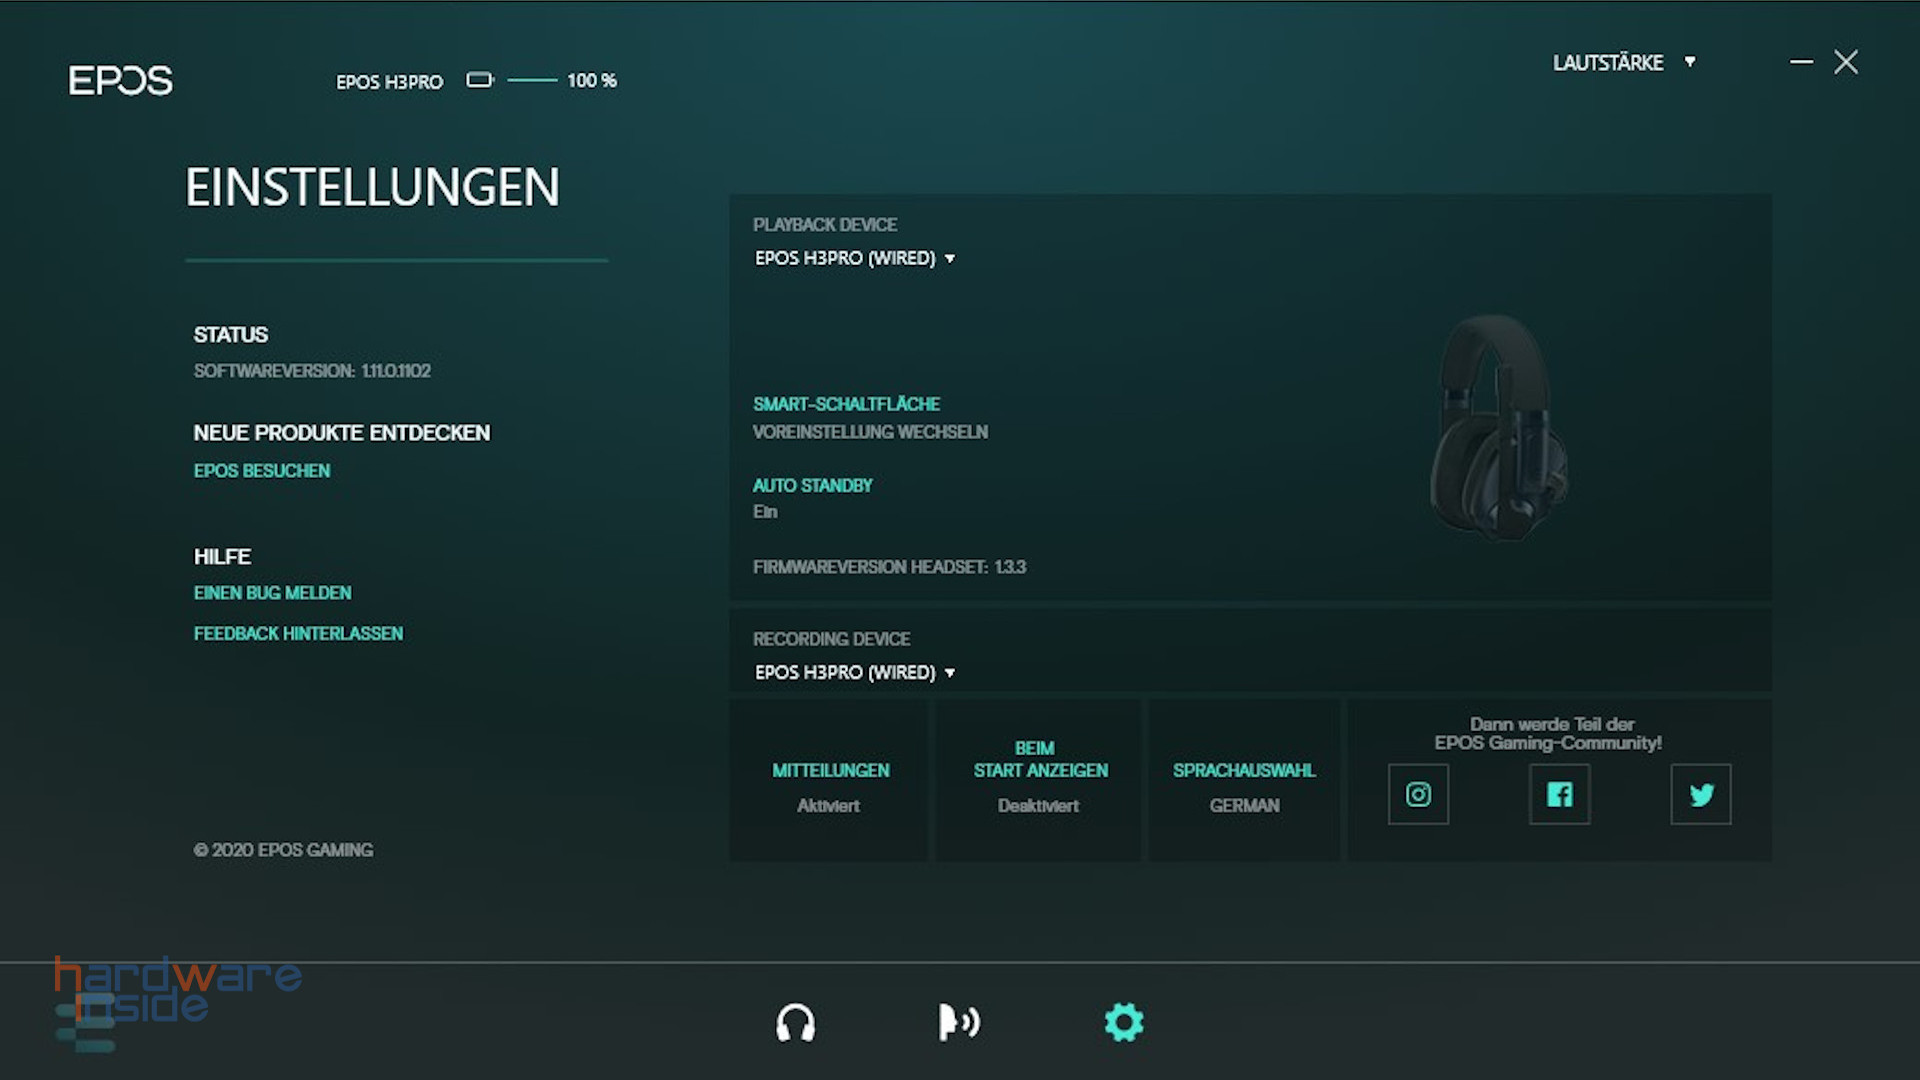The height and width of the screenshot is (1080, 1920).
Task: Open EPOS Twitter page icon
Action: point(1700,795)
